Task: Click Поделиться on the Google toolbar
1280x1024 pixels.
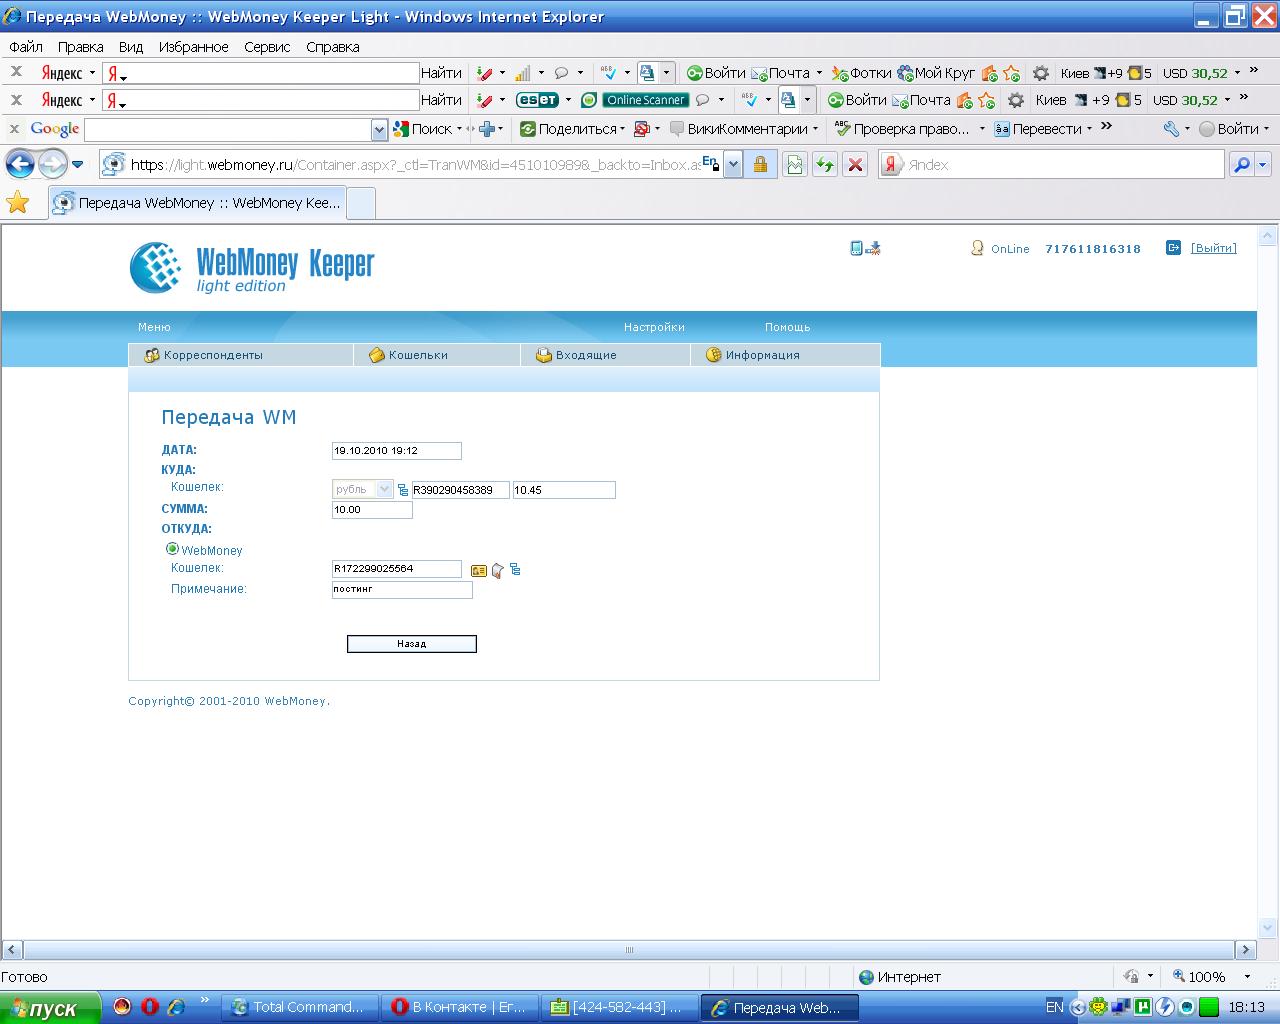Action: 568,129
